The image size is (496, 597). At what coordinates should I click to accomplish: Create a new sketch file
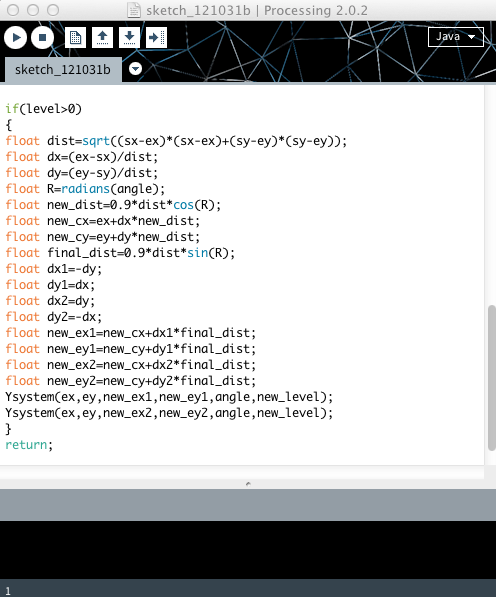(75, 38)
